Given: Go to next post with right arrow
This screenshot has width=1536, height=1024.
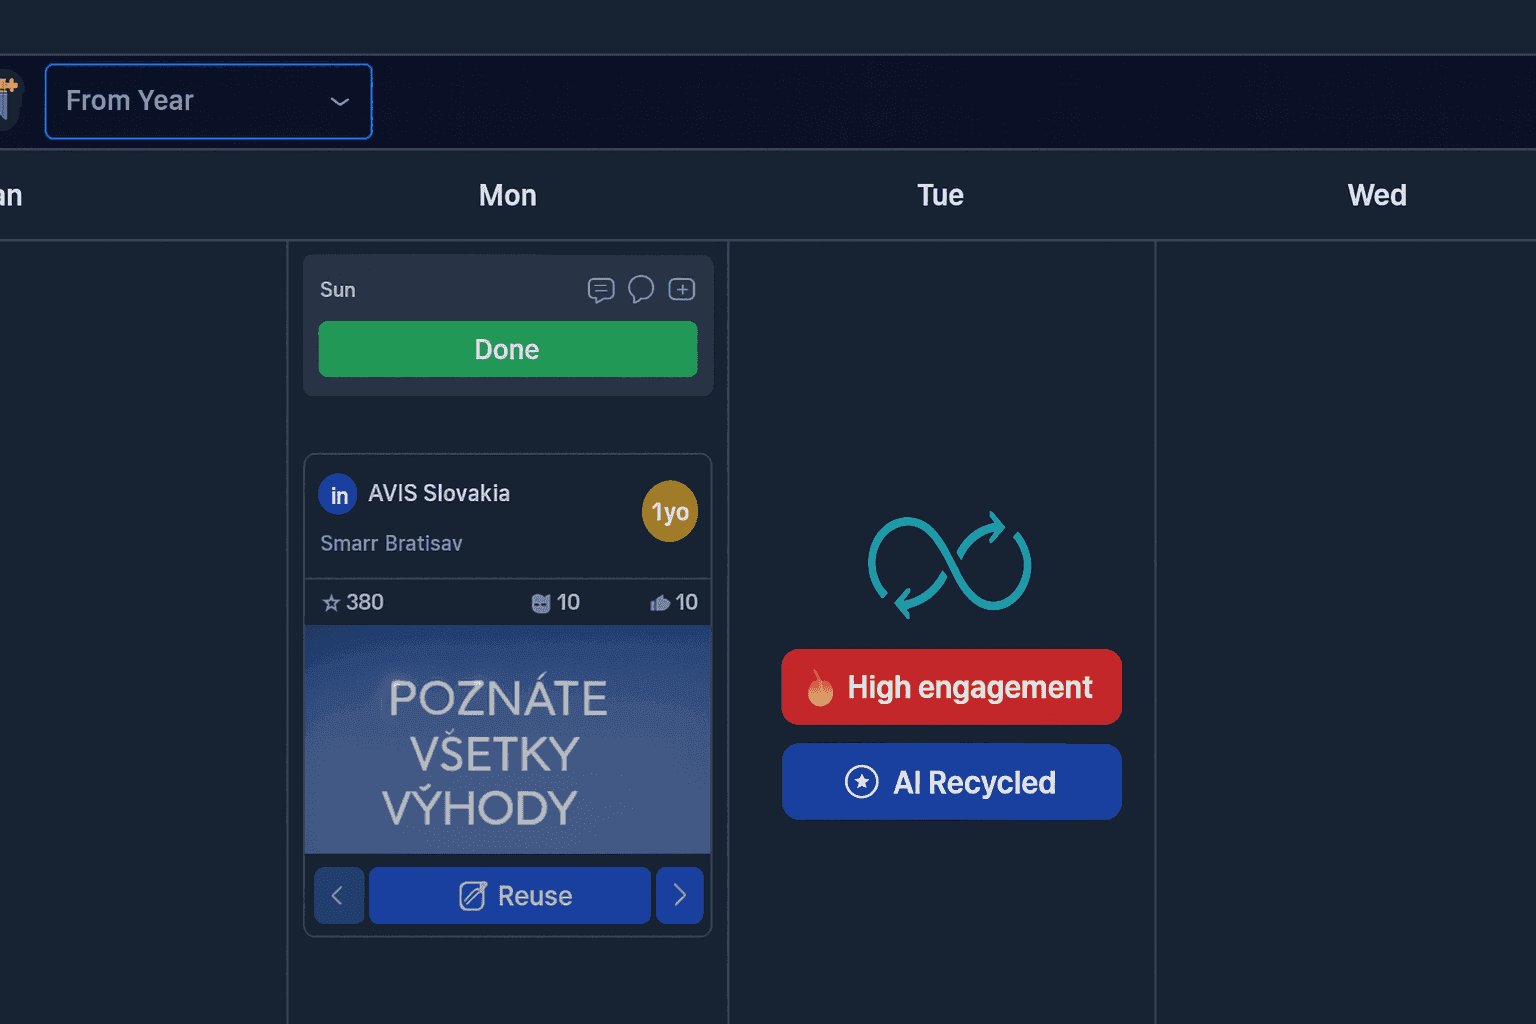Looking at the screenshot, I should (680, 895).
